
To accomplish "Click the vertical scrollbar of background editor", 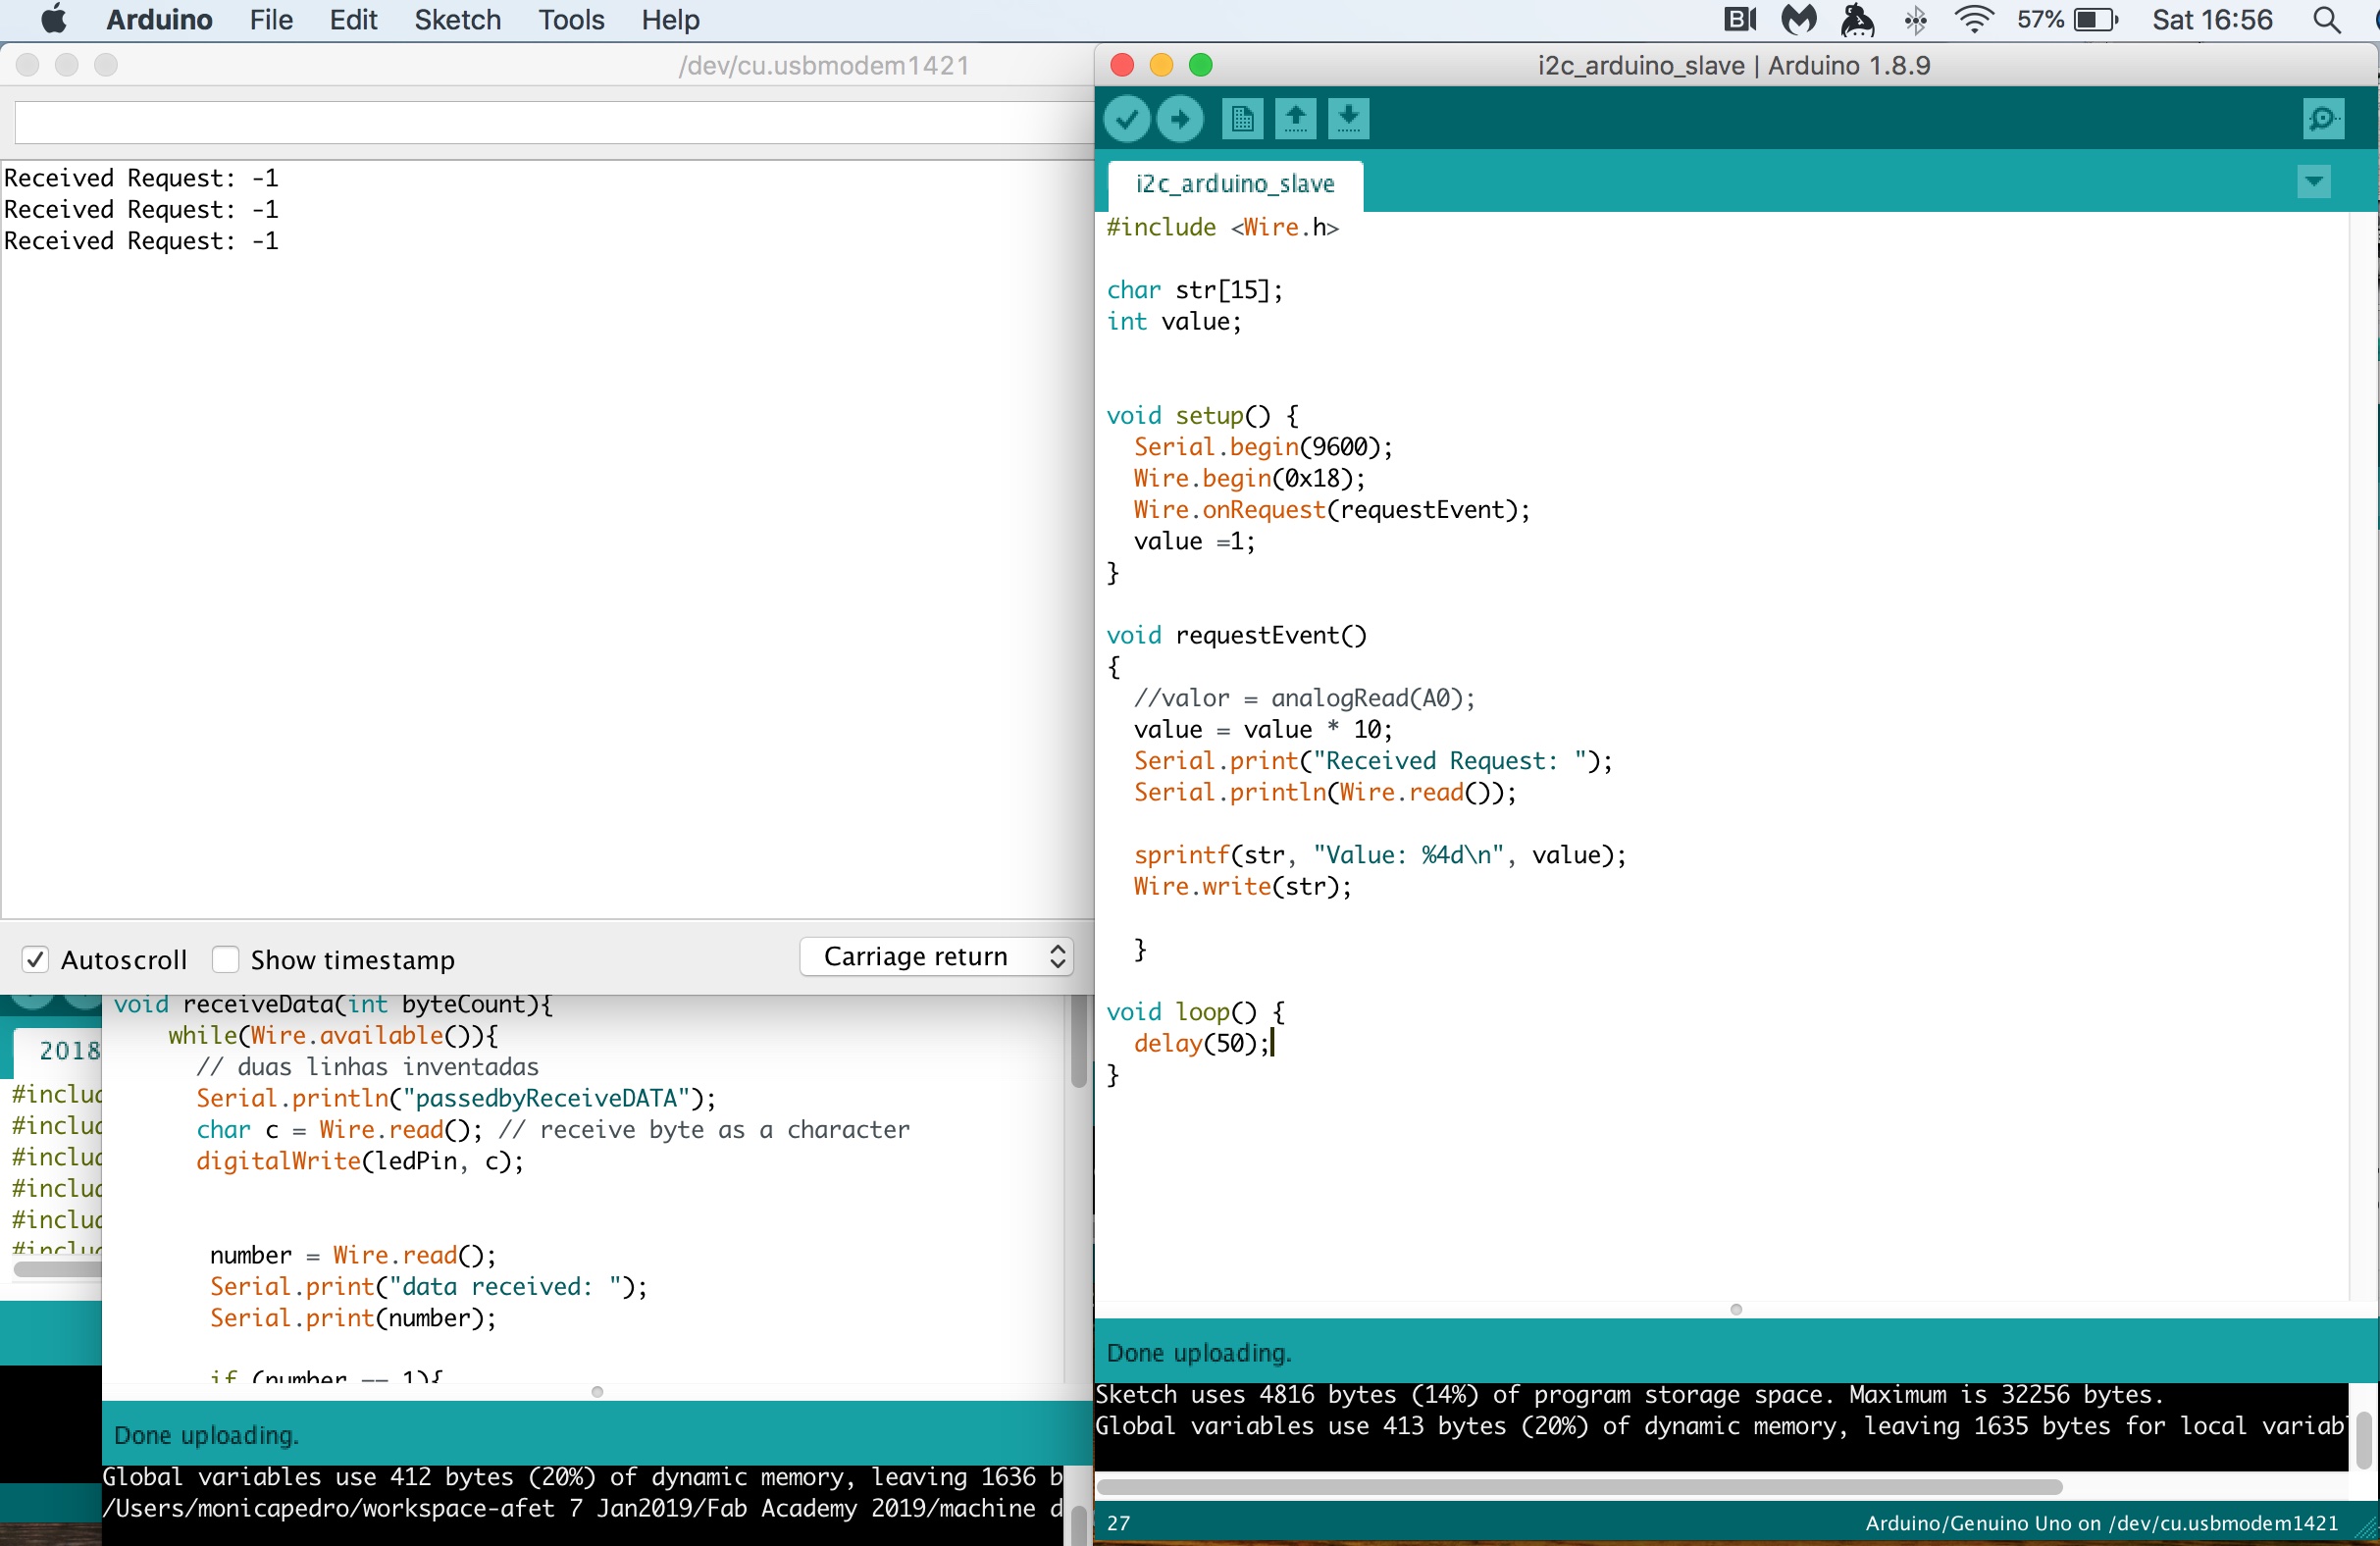I will 1078,1042.
